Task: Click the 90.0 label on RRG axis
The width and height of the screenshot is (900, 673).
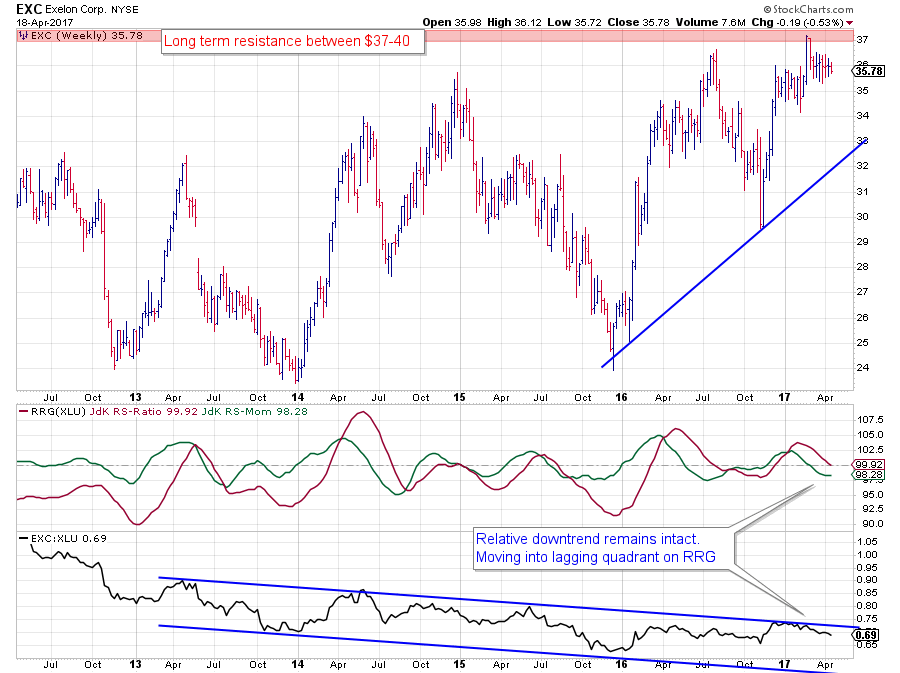Action: (870, 523)
